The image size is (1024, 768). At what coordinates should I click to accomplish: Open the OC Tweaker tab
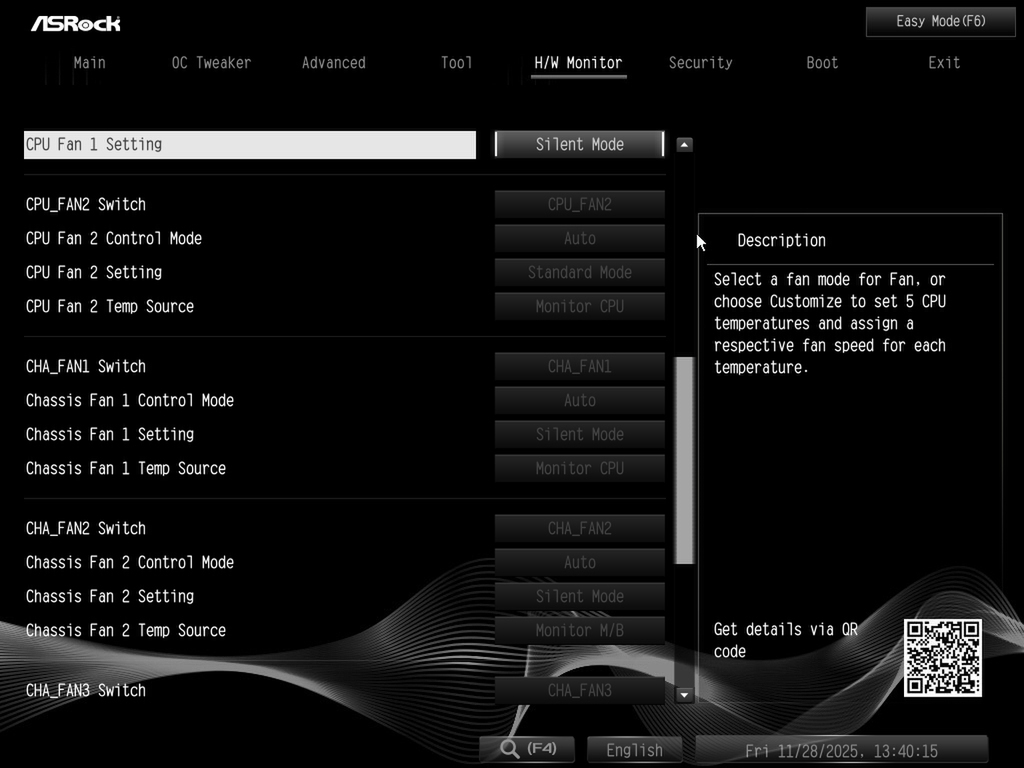click(x=211, y=63)
